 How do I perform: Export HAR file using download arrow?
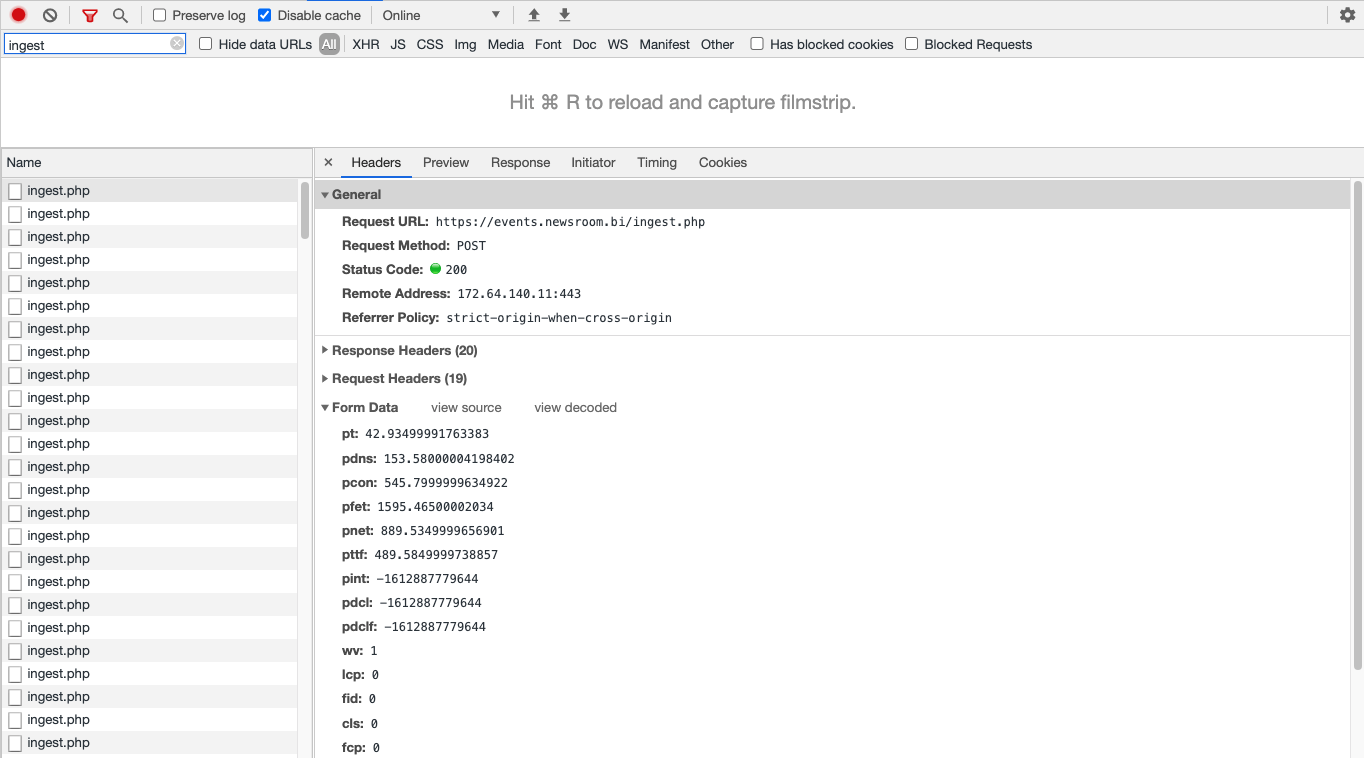pos(563,15)
